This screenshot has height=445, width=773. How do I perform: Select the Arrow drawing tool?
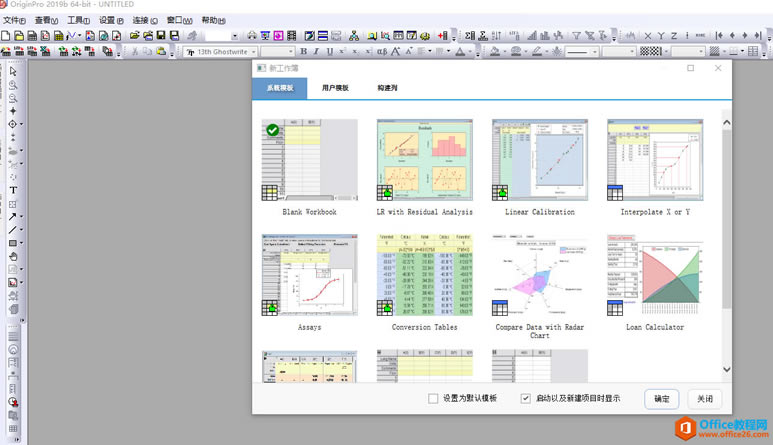(12, 216)
